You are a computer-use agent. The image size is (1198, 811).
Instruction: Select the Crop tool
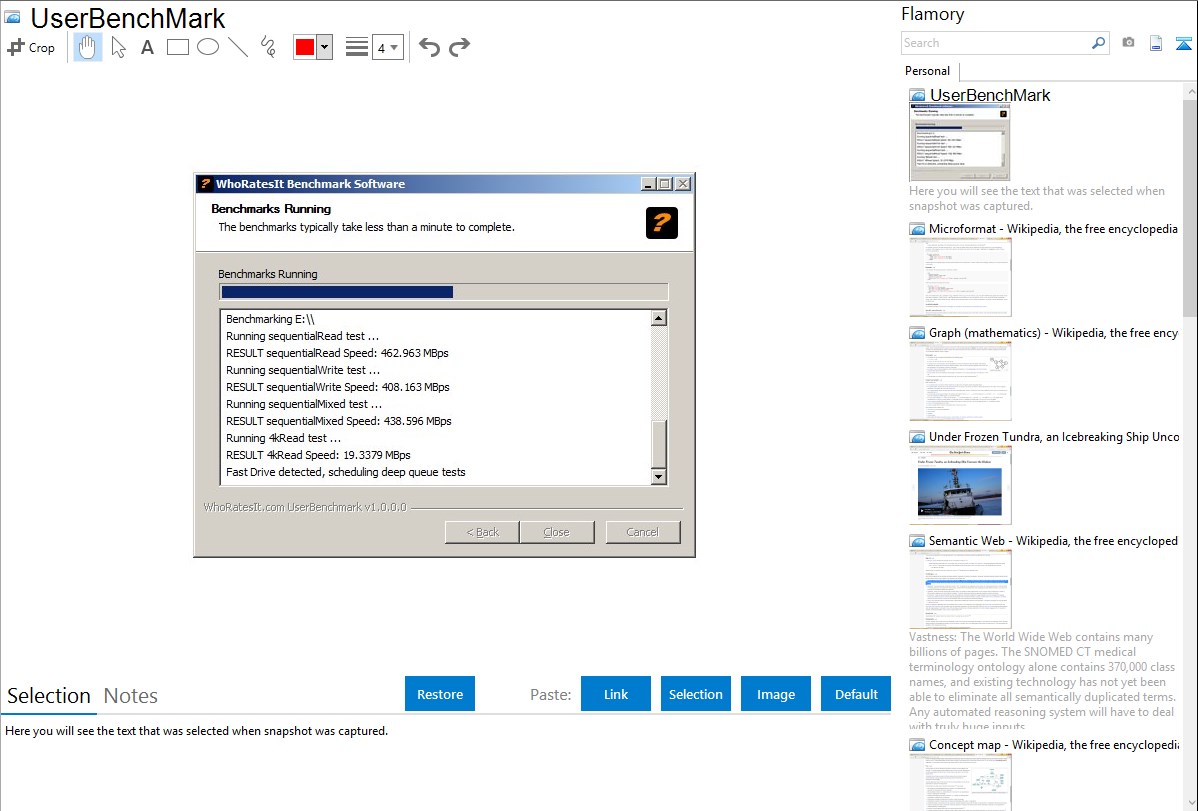pyautogui.click(x=31, y=47)
